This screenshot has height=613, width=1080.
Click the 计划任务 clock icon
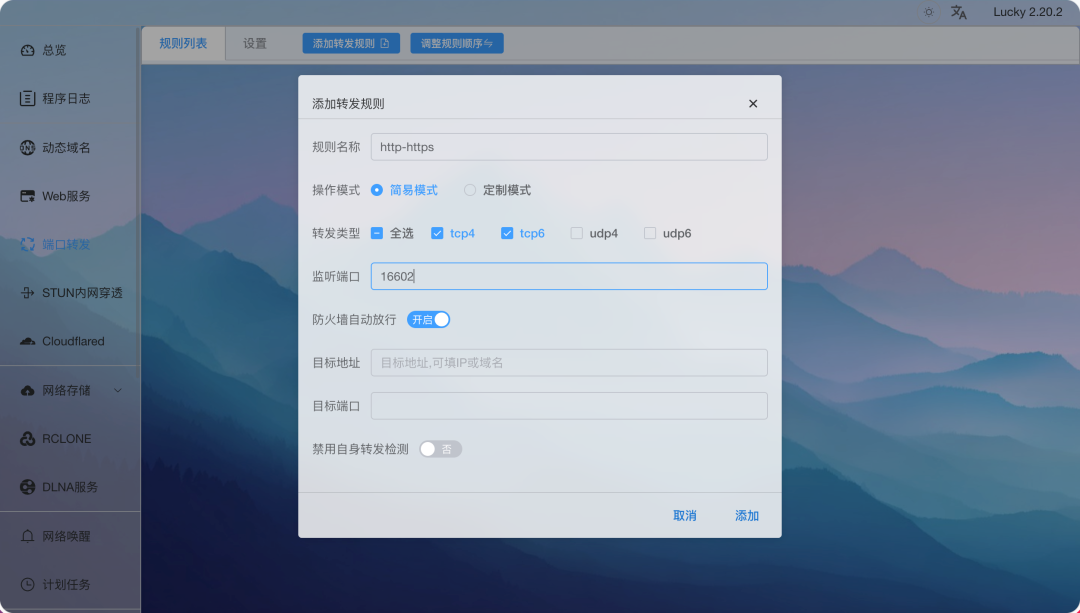click(28, 584)
